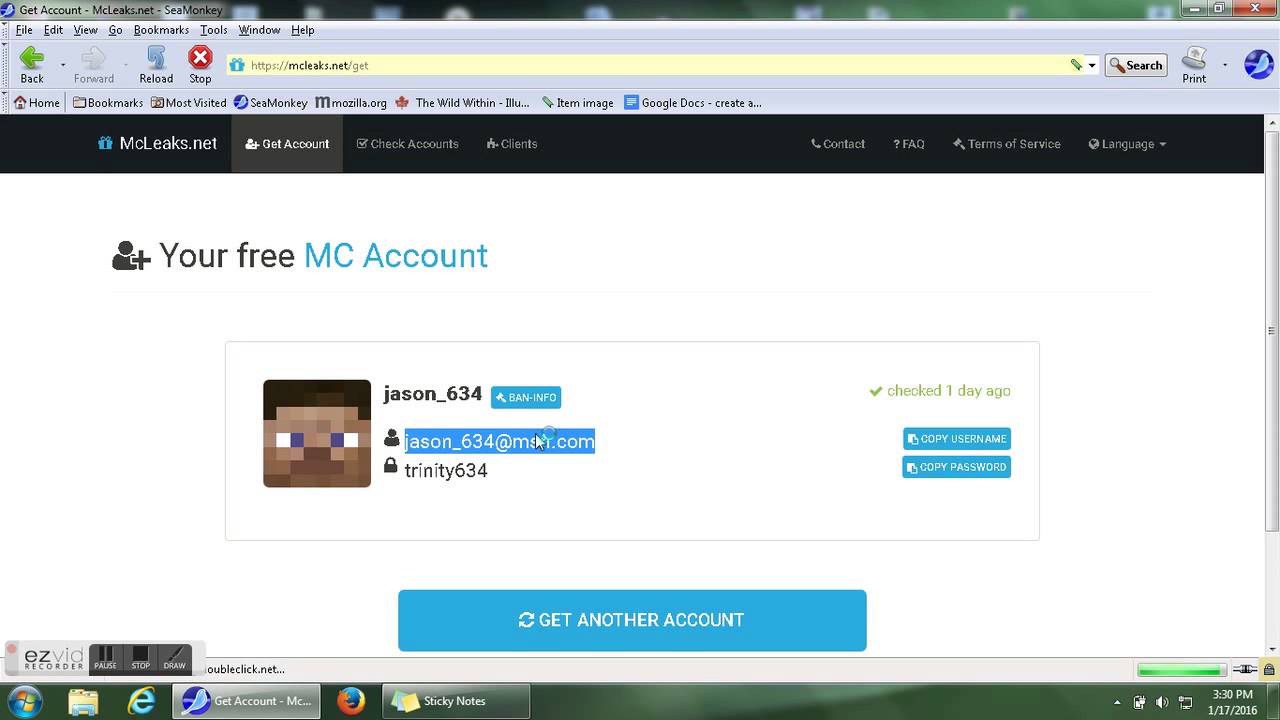
Task: Click the Steve avatar skin image
Action: [x=317, y=433]
